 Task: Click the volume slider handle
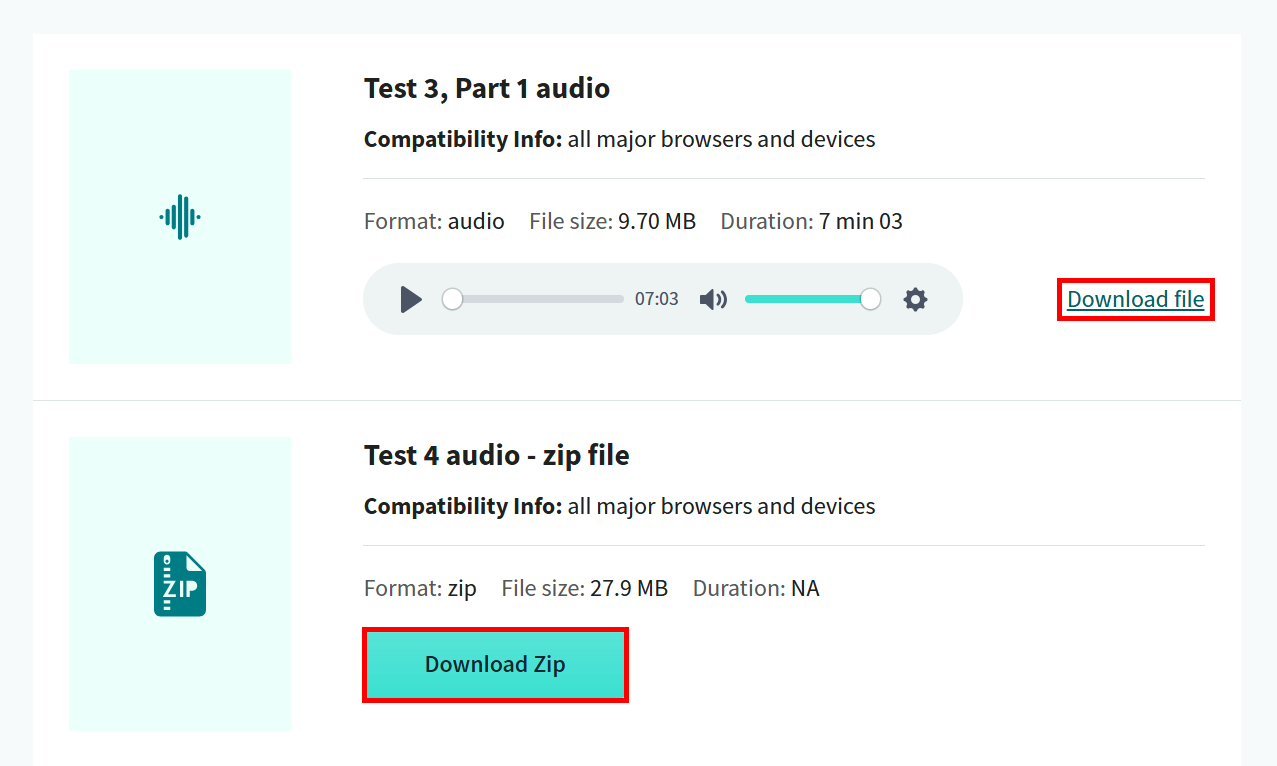[x=871, y=299]
